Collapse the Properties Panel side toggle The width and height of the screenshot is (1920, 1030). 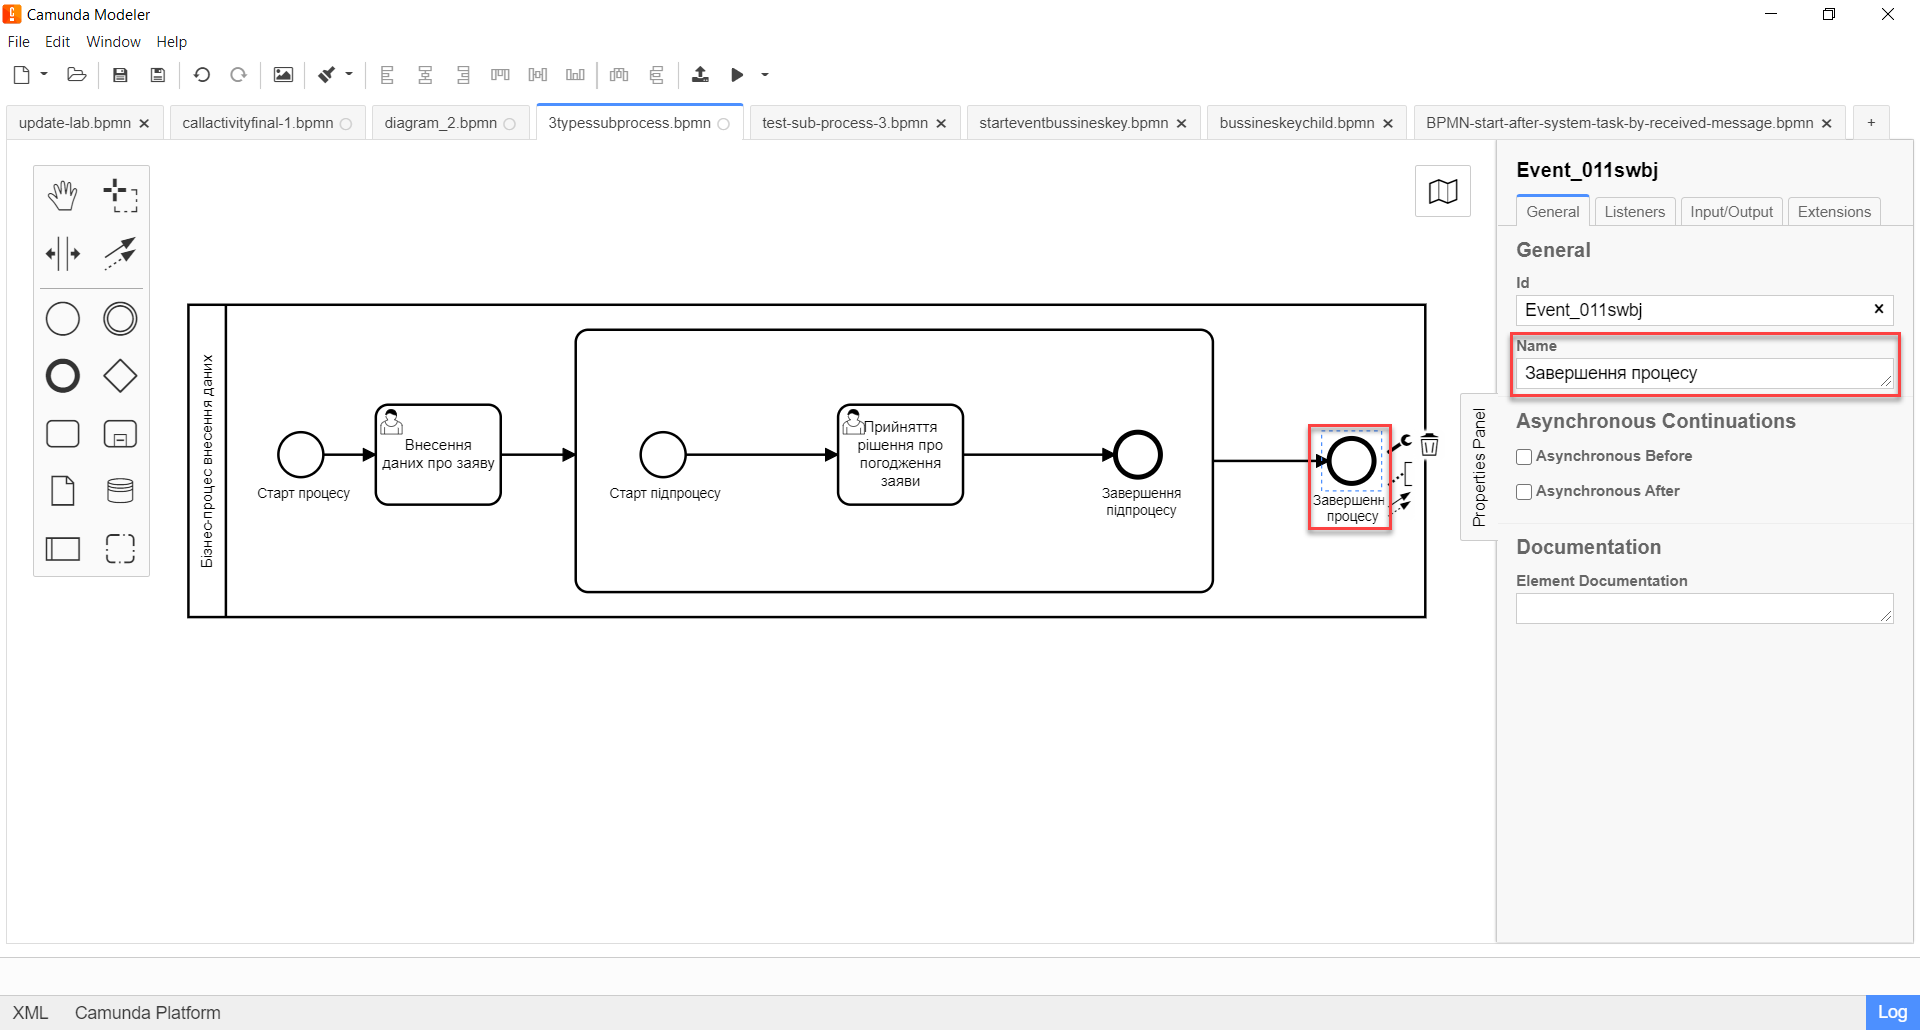pos(1479,467)
